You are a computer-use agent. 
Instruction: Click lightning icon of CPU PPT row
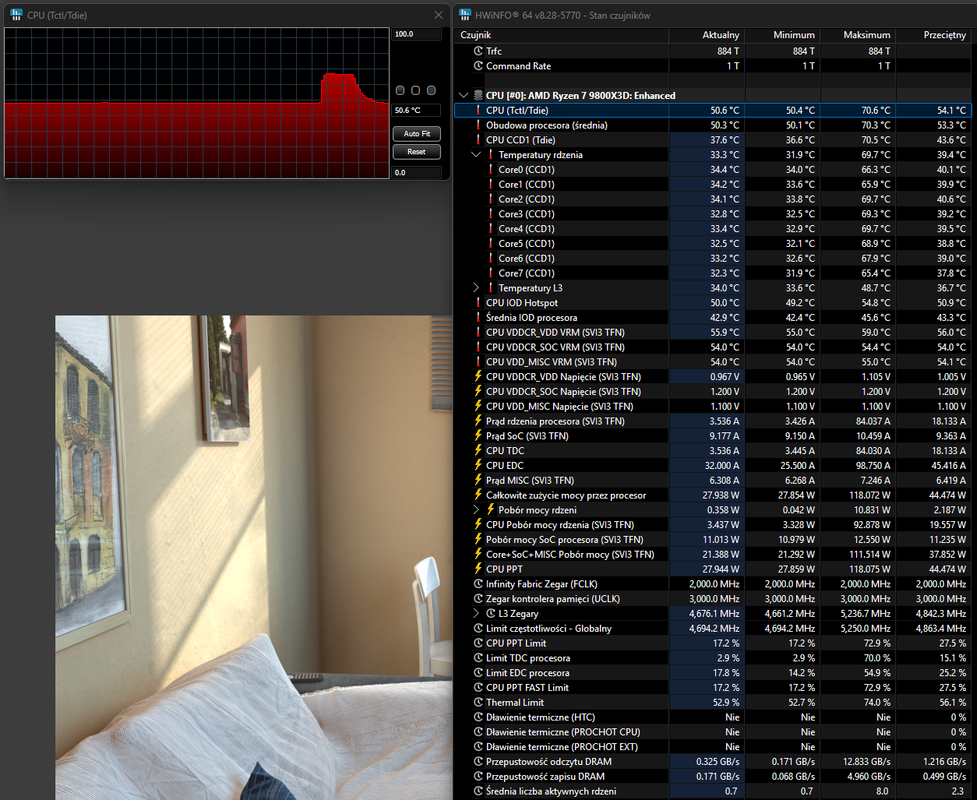(478, 569)
